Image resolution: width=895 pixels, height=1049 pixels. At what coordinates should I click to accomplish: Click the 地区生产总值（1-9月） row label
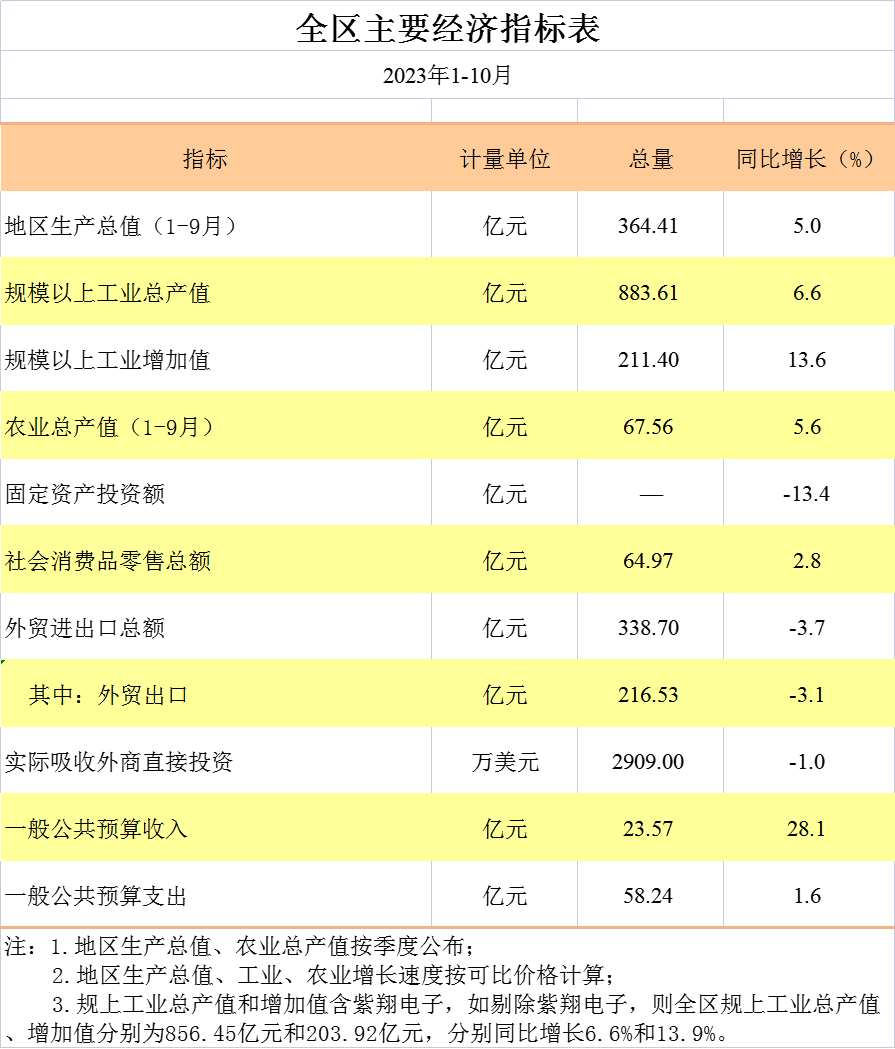tap(122, 226)
